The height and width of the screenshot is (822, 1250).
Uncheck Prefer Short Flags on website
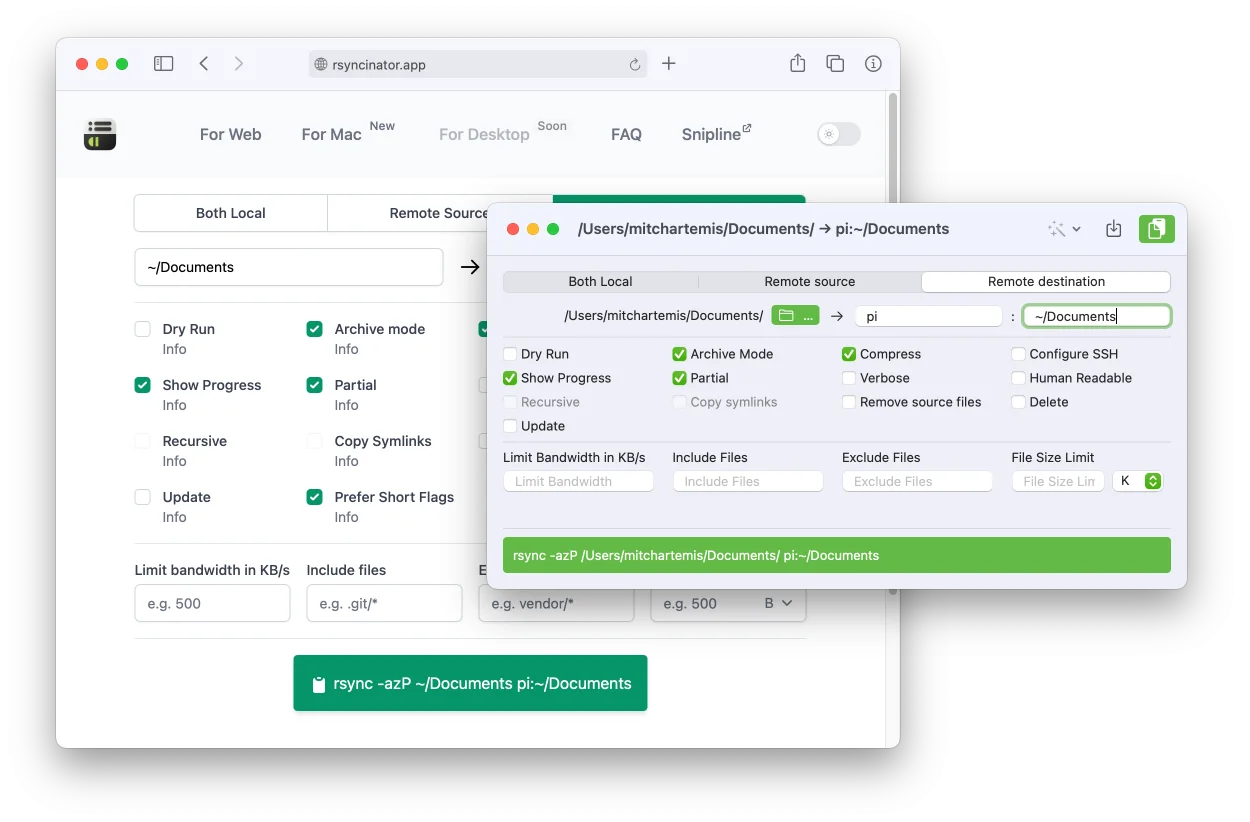[315, 497]
